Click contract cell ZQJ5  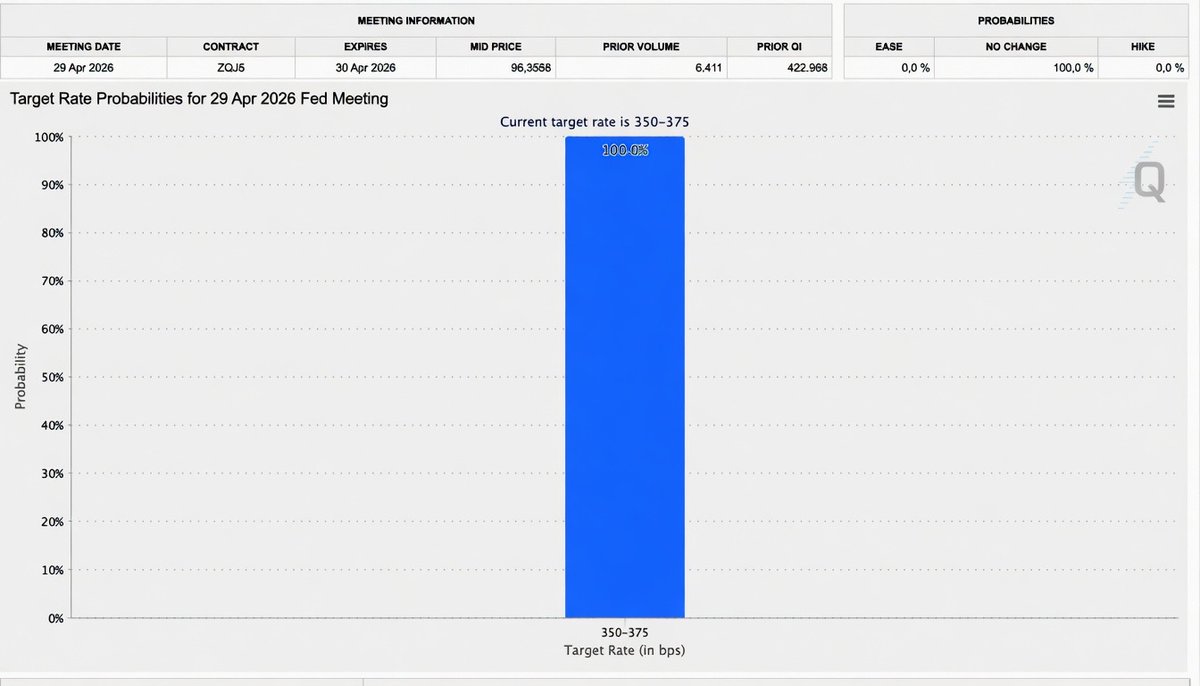(231, 67)
